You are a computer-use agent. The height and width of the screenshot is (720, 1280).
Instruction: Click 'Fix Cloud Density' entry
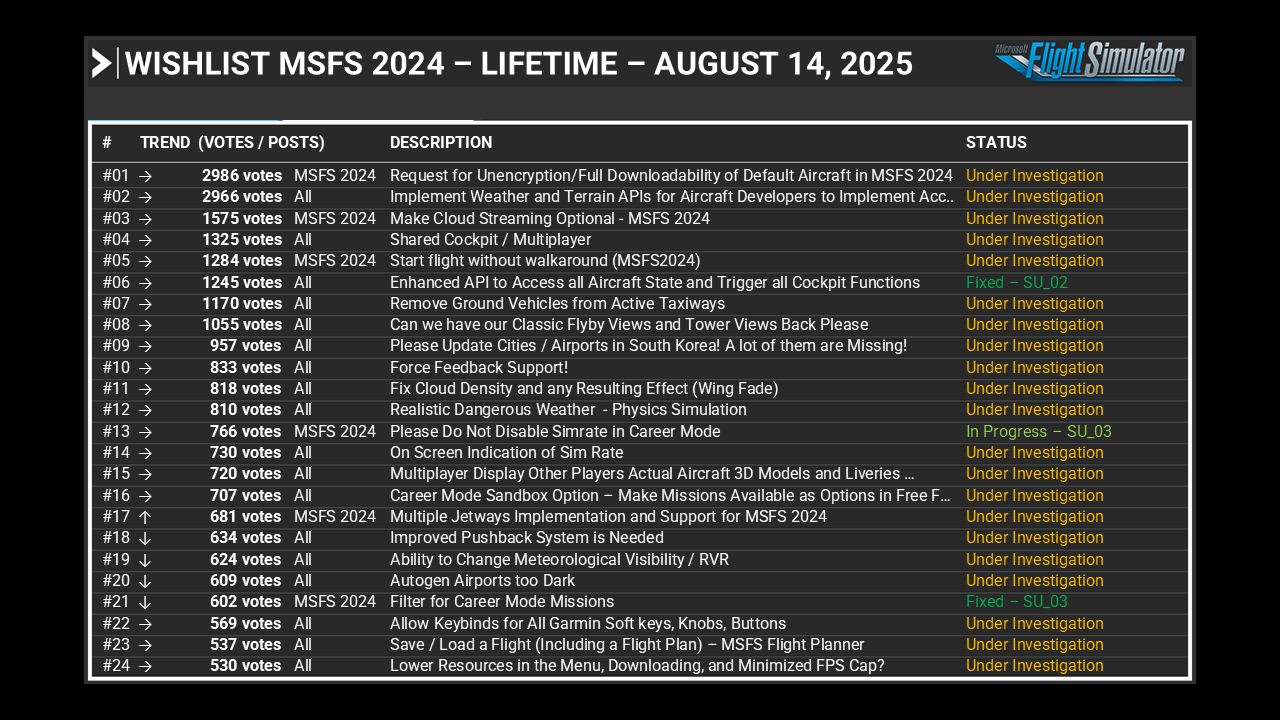pyautogui.click(x=584, y=389)
